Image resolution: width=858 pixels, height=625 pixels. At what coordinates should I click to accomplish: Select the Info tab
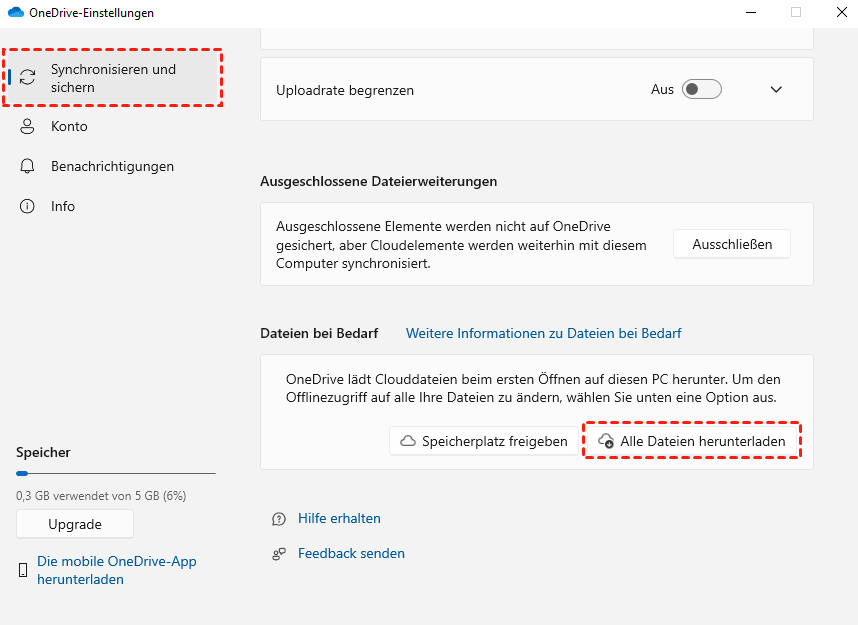coord(63,207)
